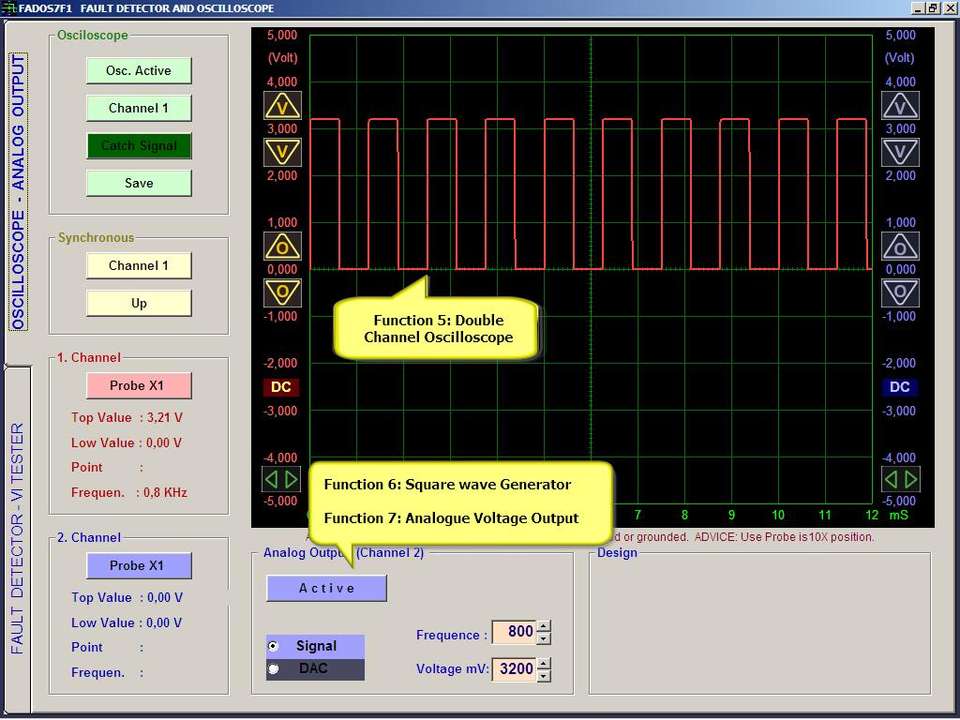
Task: Shift channel 1 offset with the up O triangle
Action: (282, 246)
